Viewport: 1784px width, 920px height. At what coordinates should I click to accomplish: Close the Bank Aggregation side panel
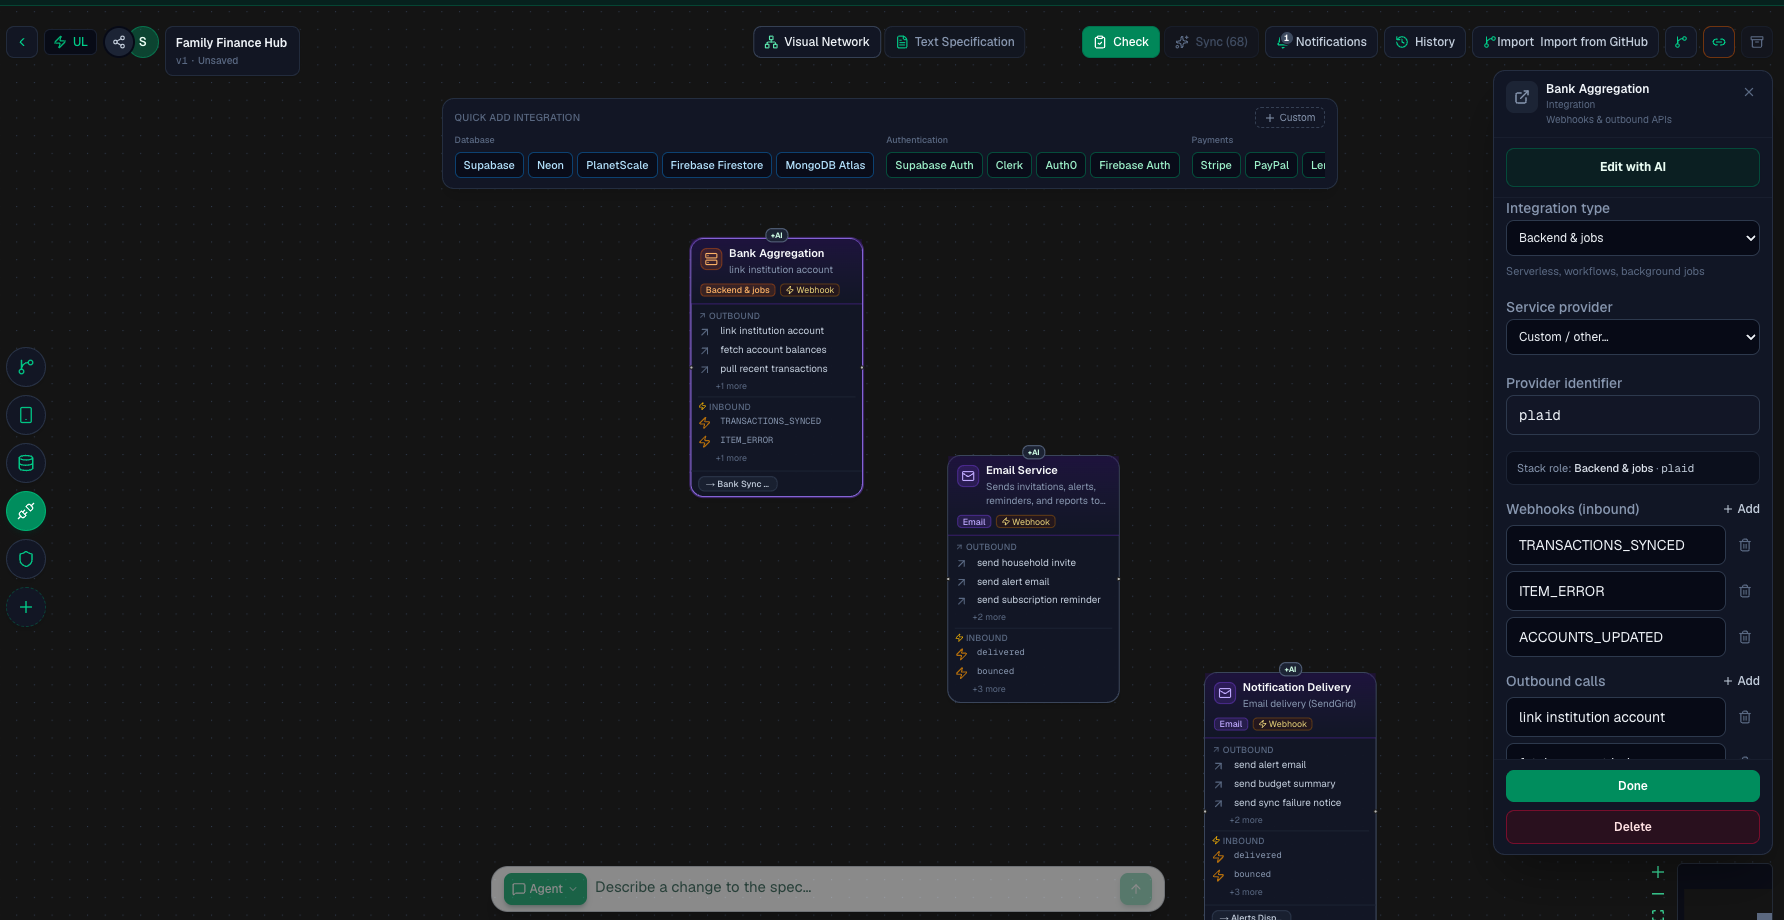1749,92
